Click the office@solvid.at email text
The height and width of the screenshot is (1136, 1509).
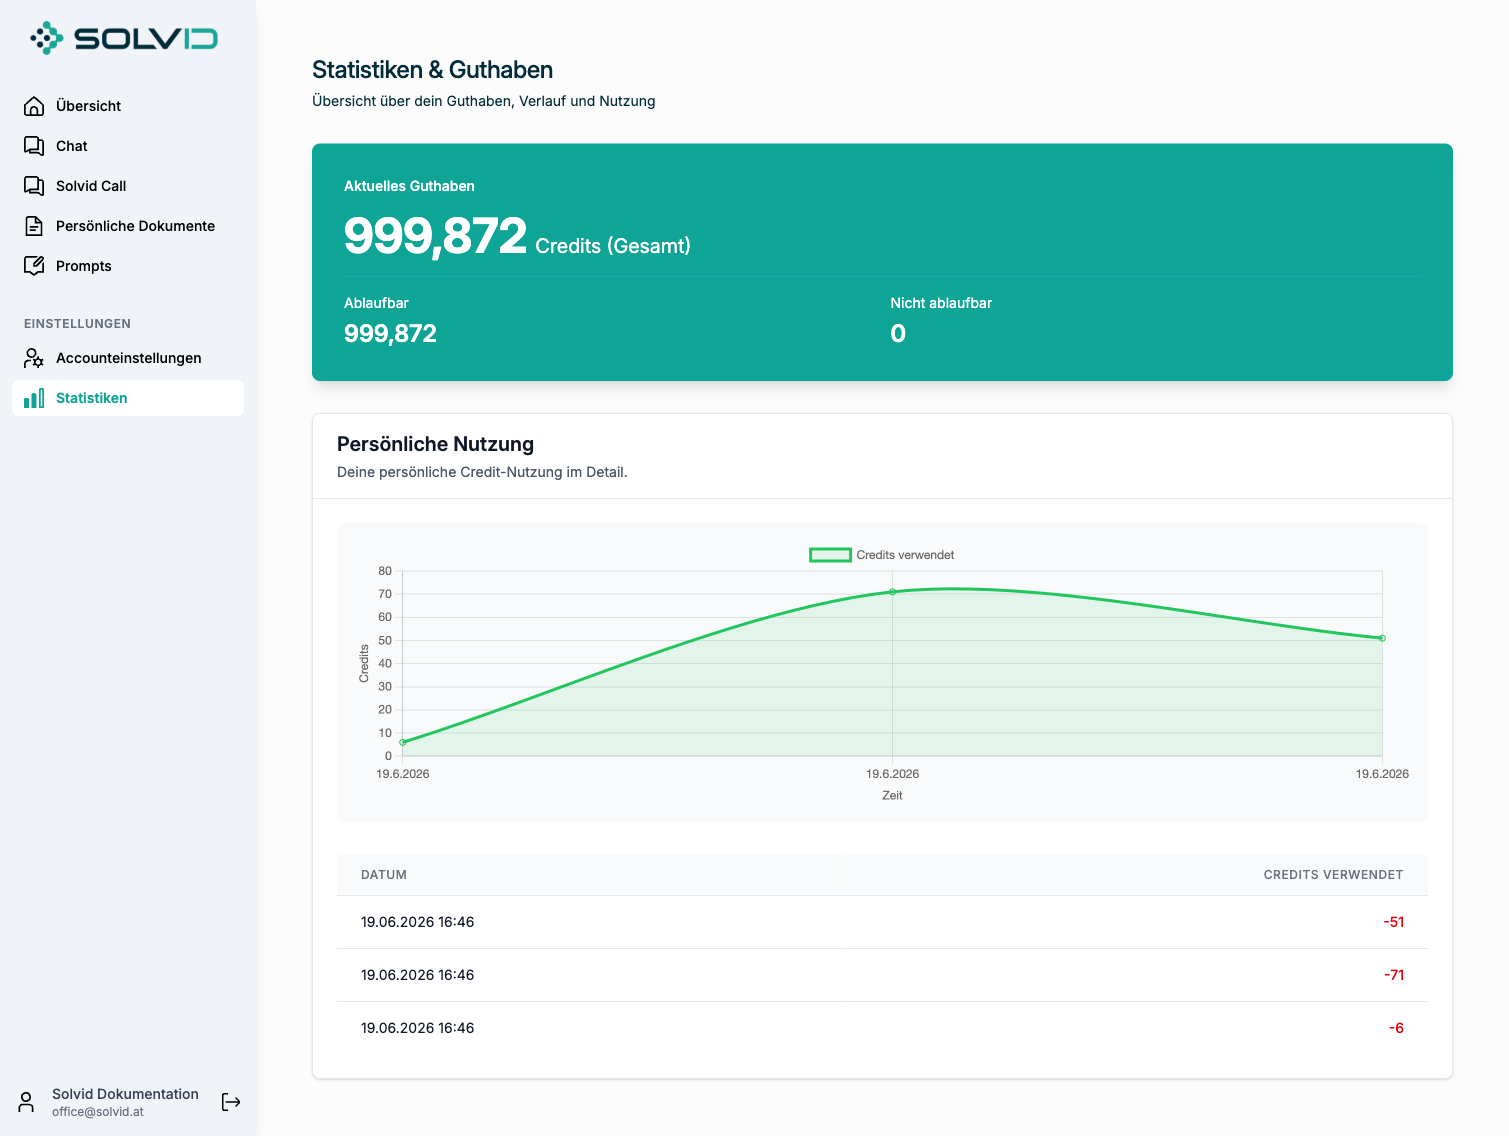coord(98,1112)
